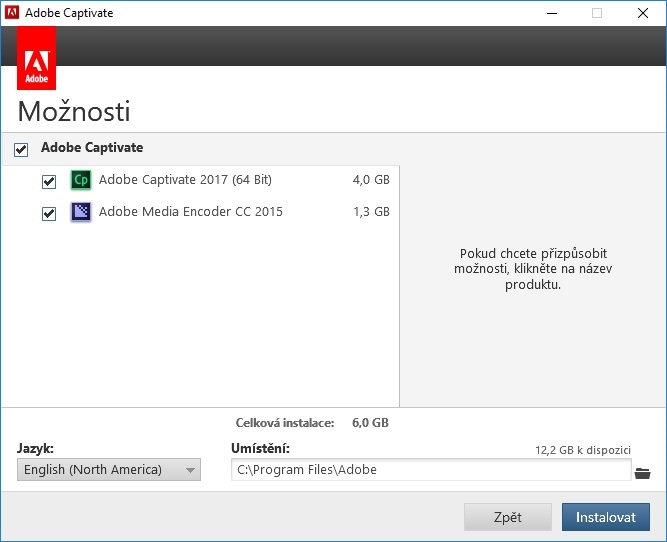The image size is (667, 542).
Task: Close the Adobe Captivate installer window
Action: [643, 13]
